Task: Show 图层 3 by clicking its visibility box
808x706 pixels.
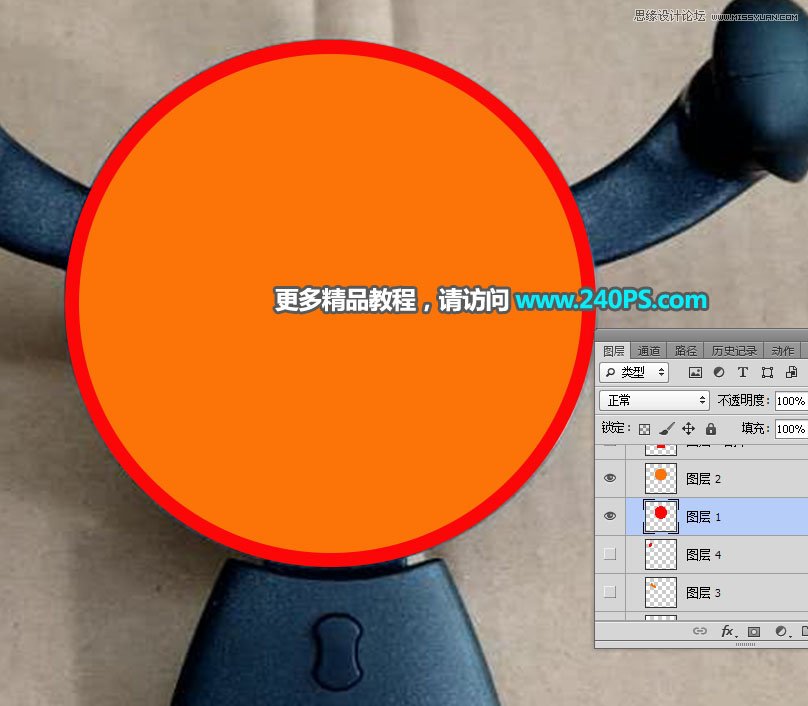Action: tap(610, 592)
